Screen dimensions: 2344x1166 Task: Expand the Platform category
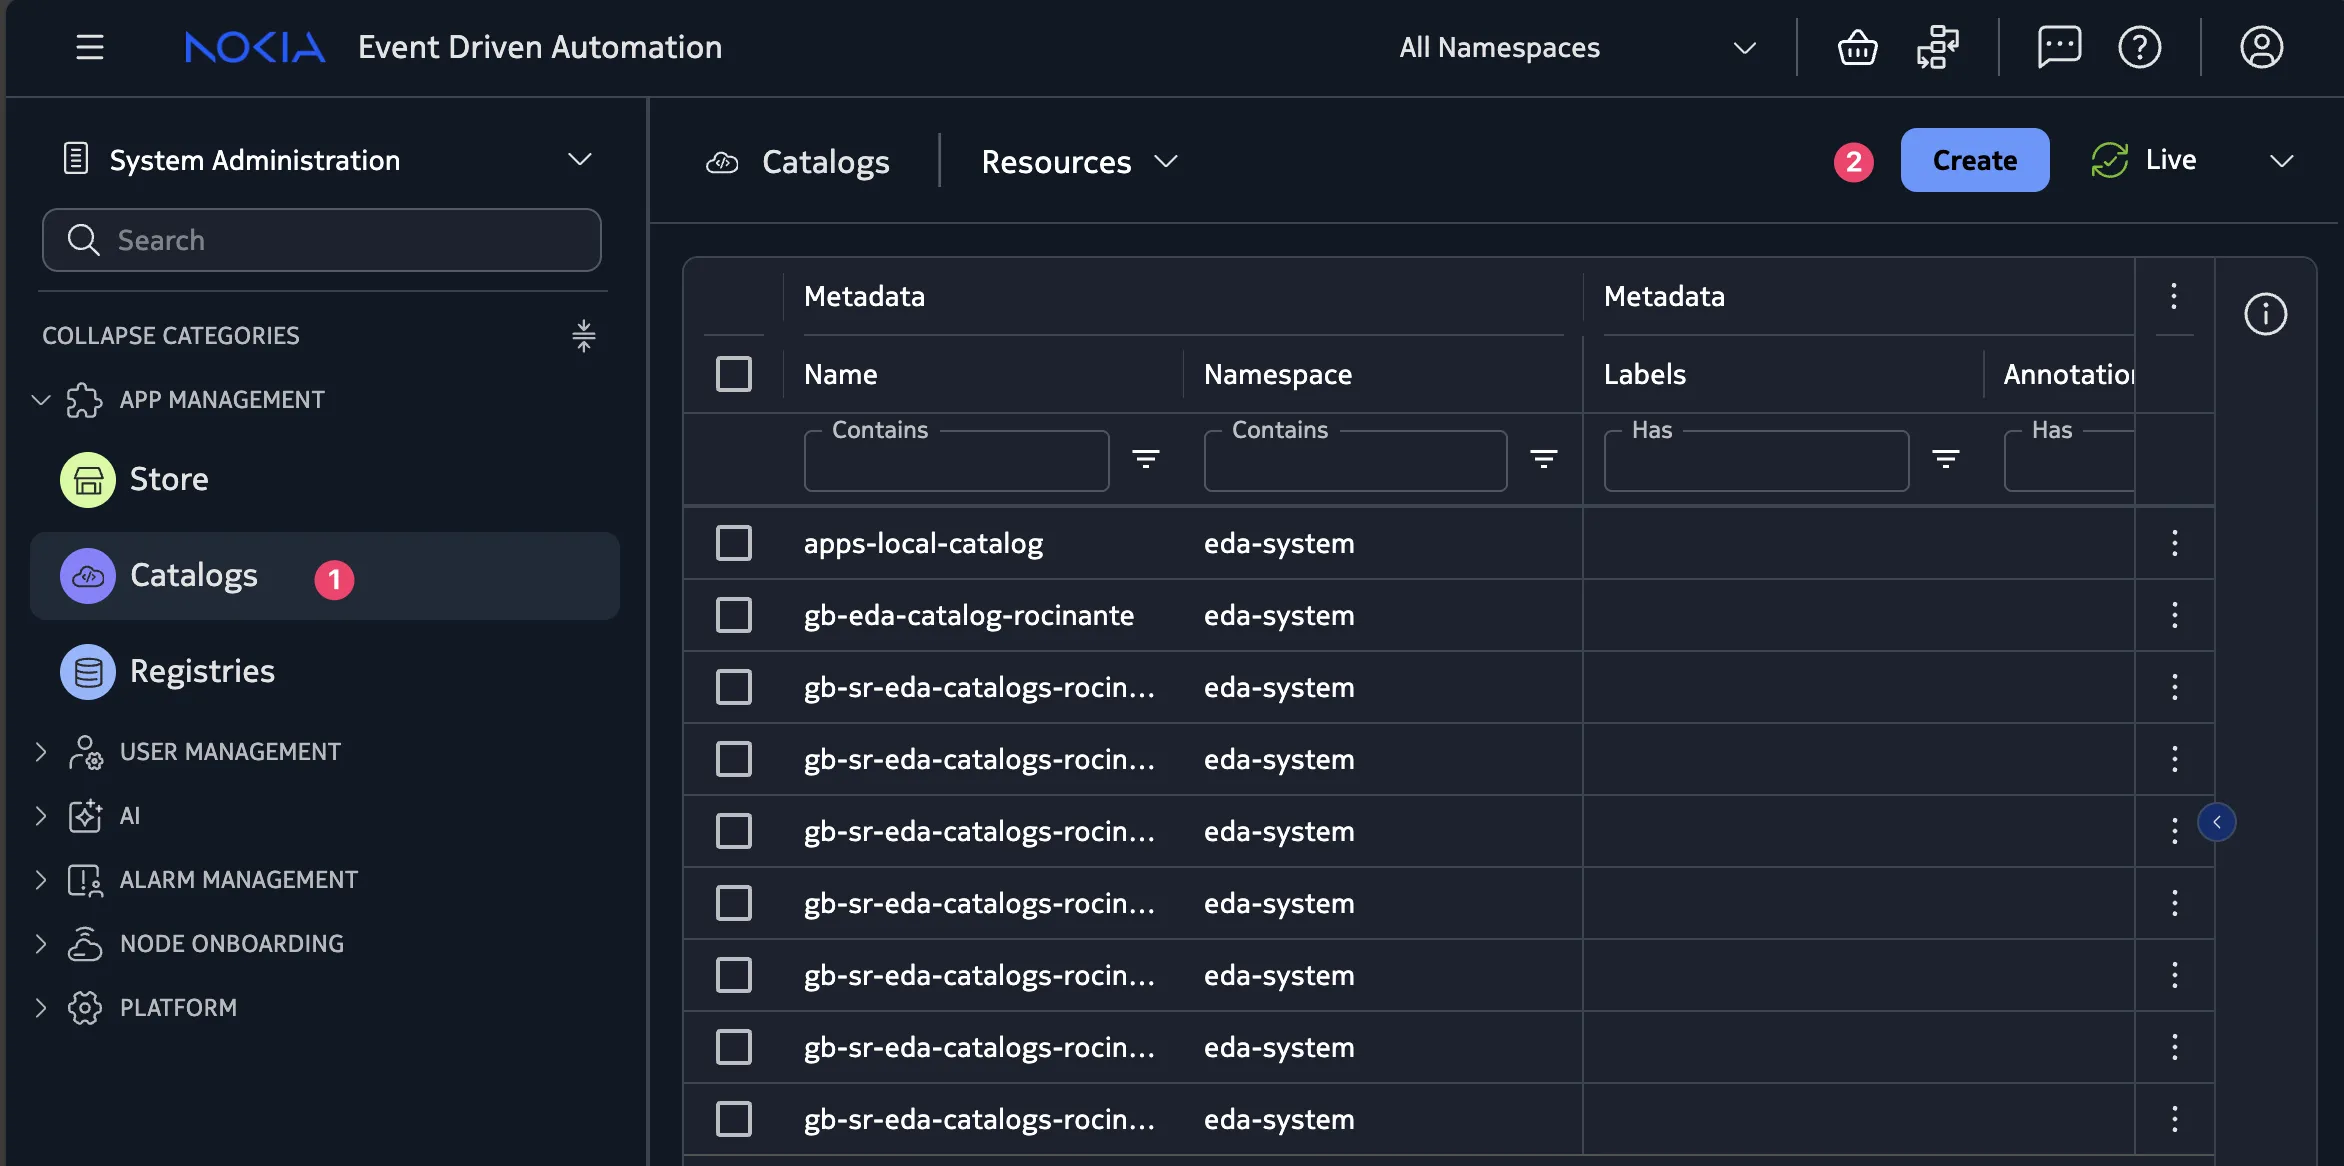tap(41, 1008)
